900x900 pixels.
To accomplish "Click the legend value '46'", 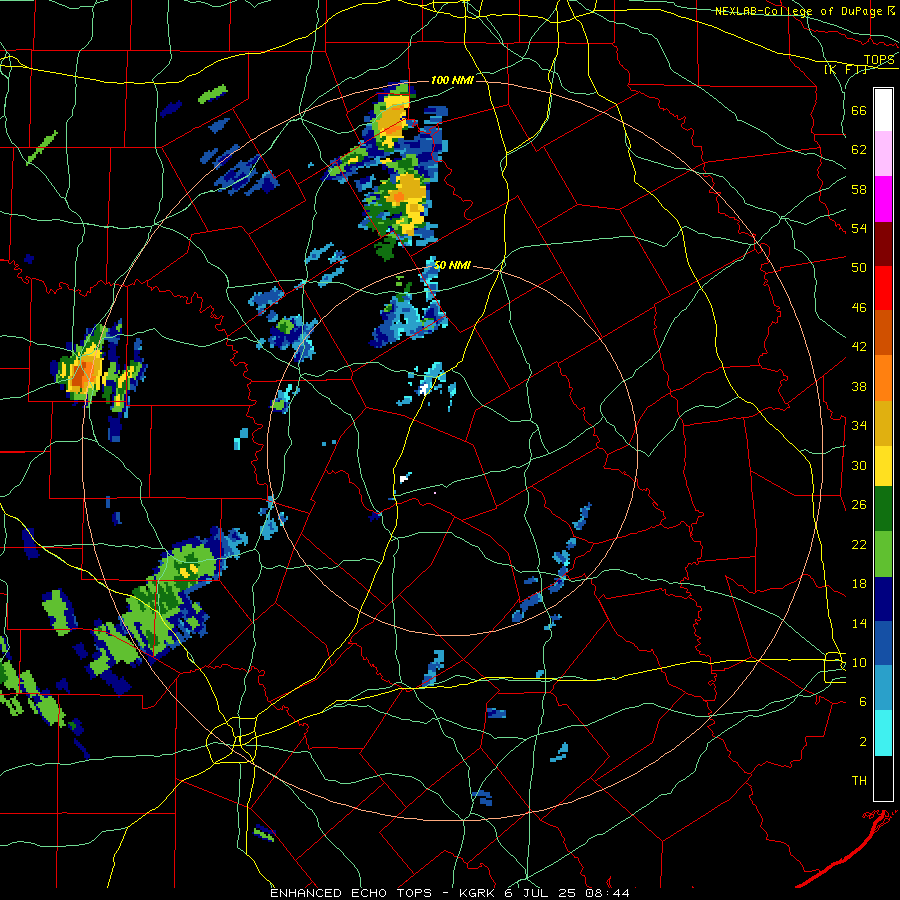I will (859, 308).
